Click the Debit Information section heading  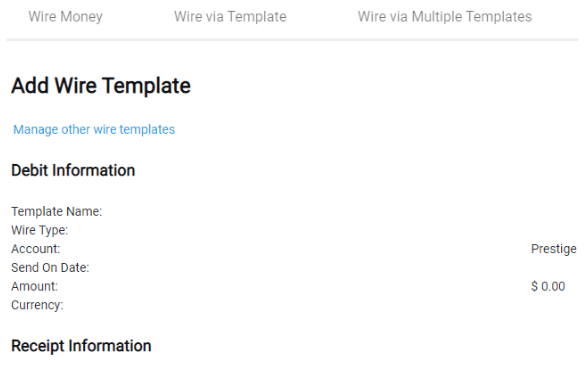(73, 171)
